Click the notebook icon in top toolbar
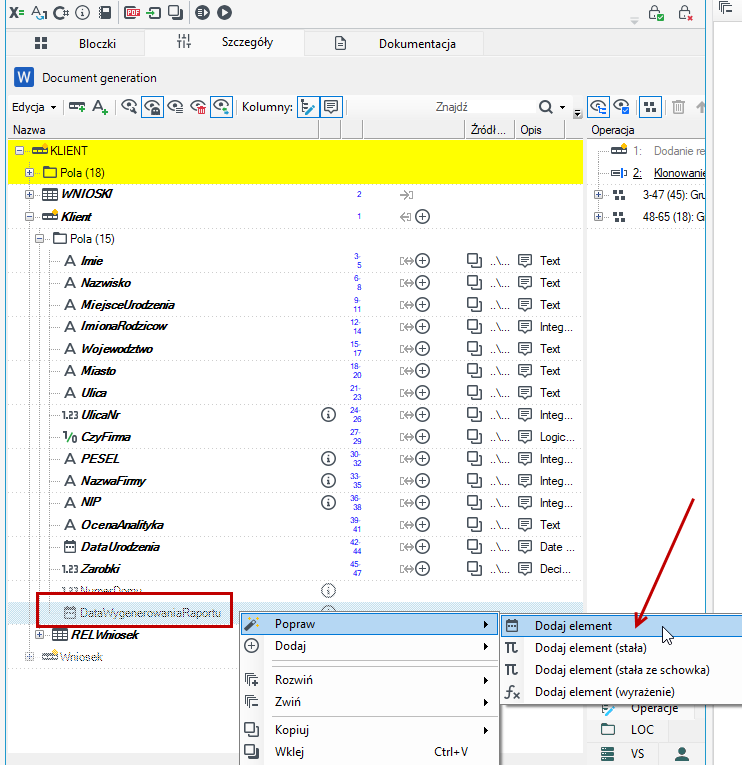 click(x=104, y=12)
